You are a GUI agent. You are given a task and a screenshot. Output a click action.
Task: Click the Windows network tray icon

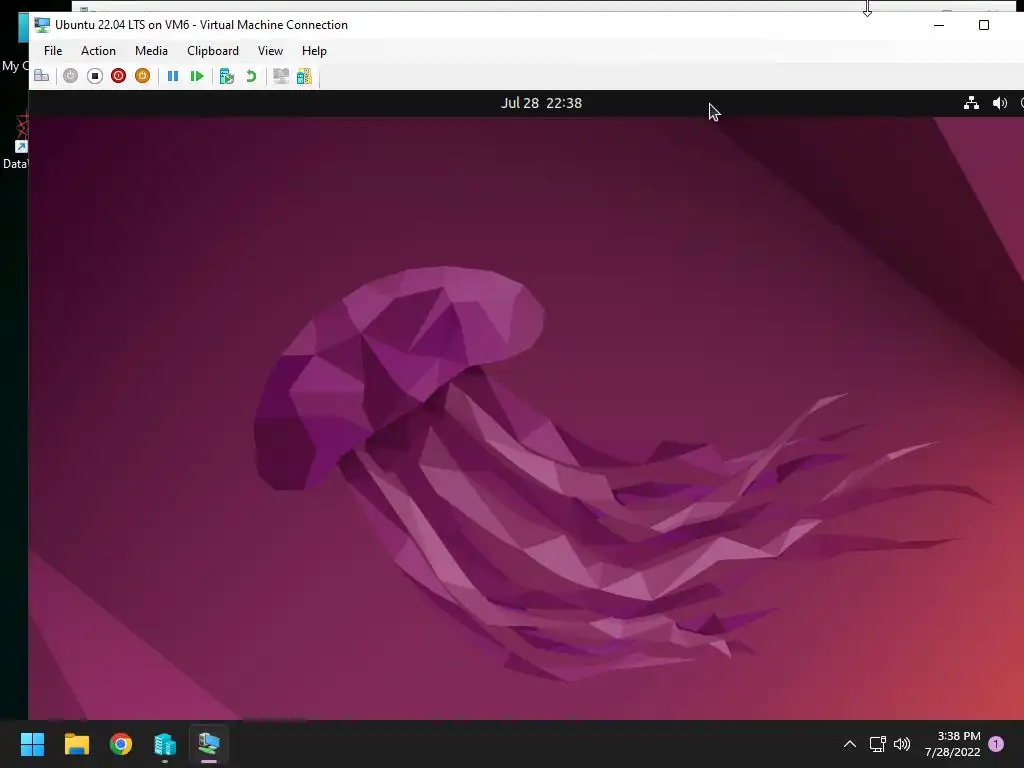877,744
